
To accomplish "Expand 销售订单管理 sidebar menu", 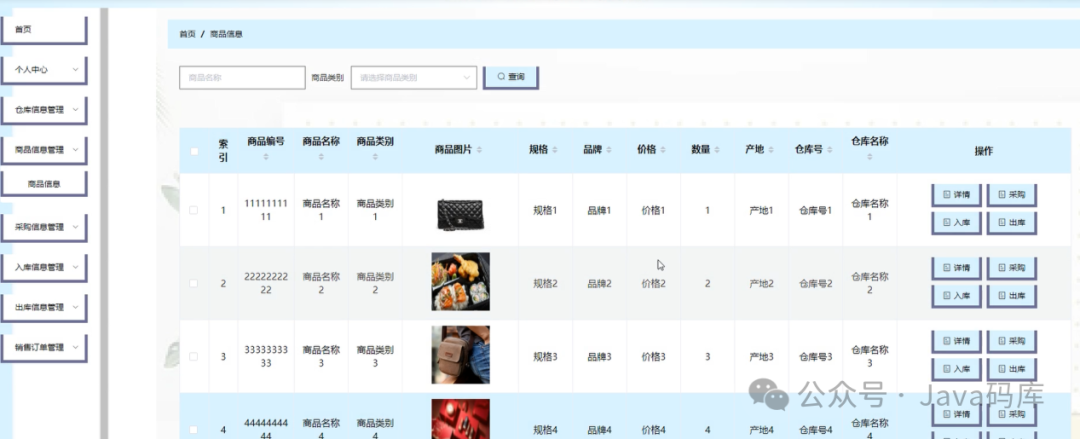I will (x=43, y=347).
